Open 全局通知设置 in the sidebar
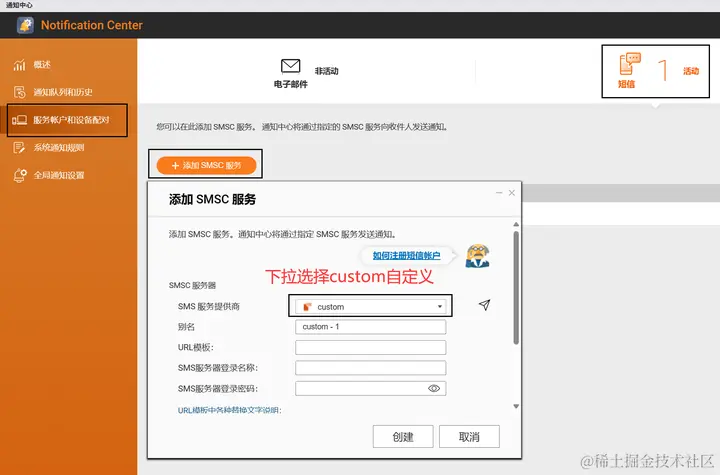Screen dimensions: 720x475 pos(58,175)
